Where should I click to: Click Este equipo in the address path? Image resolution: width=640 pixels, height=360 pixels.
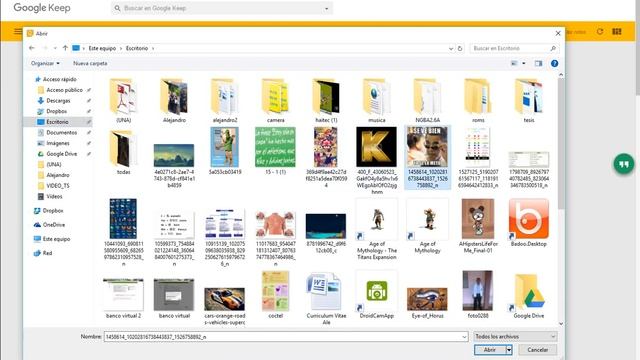(102, 48)
